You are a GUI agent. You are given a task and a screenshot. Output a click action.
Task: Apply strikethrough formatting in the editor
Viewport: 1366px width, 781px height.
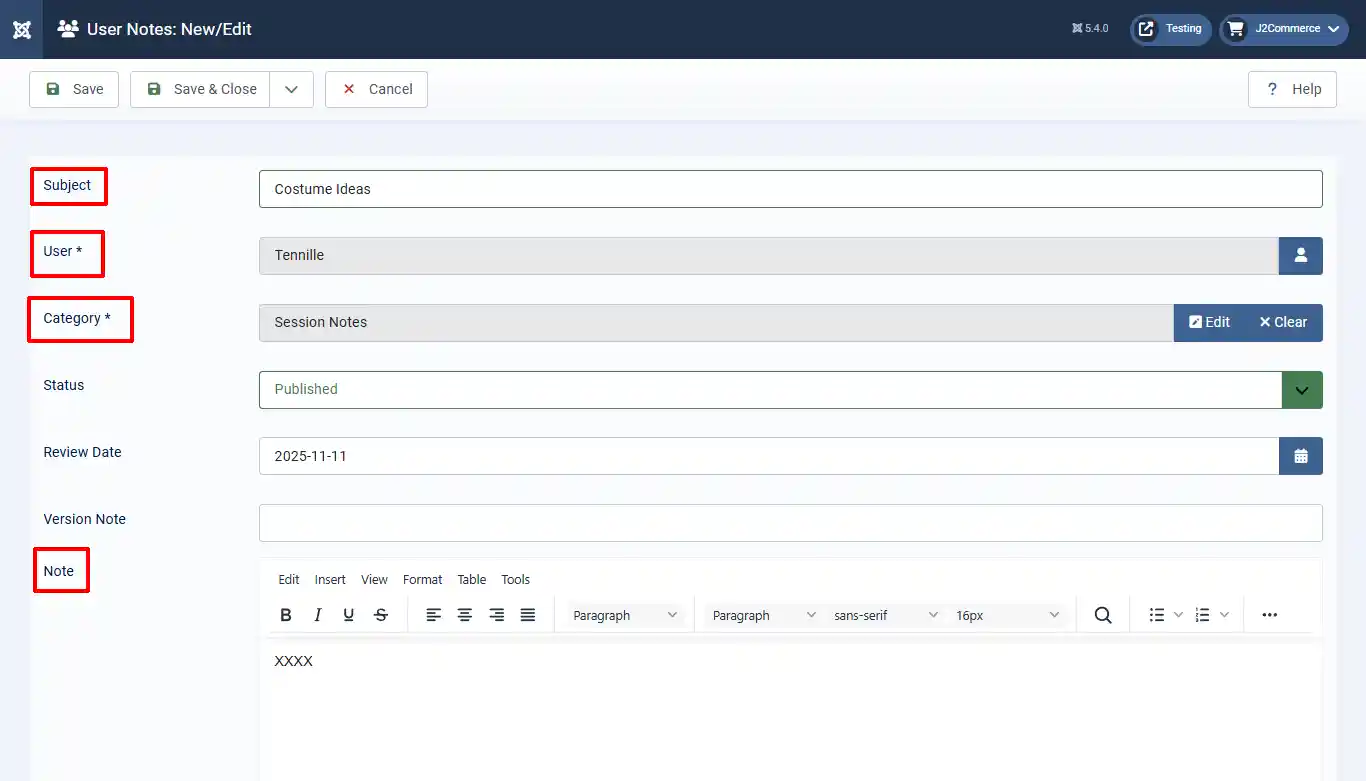(x=381, y=615)
